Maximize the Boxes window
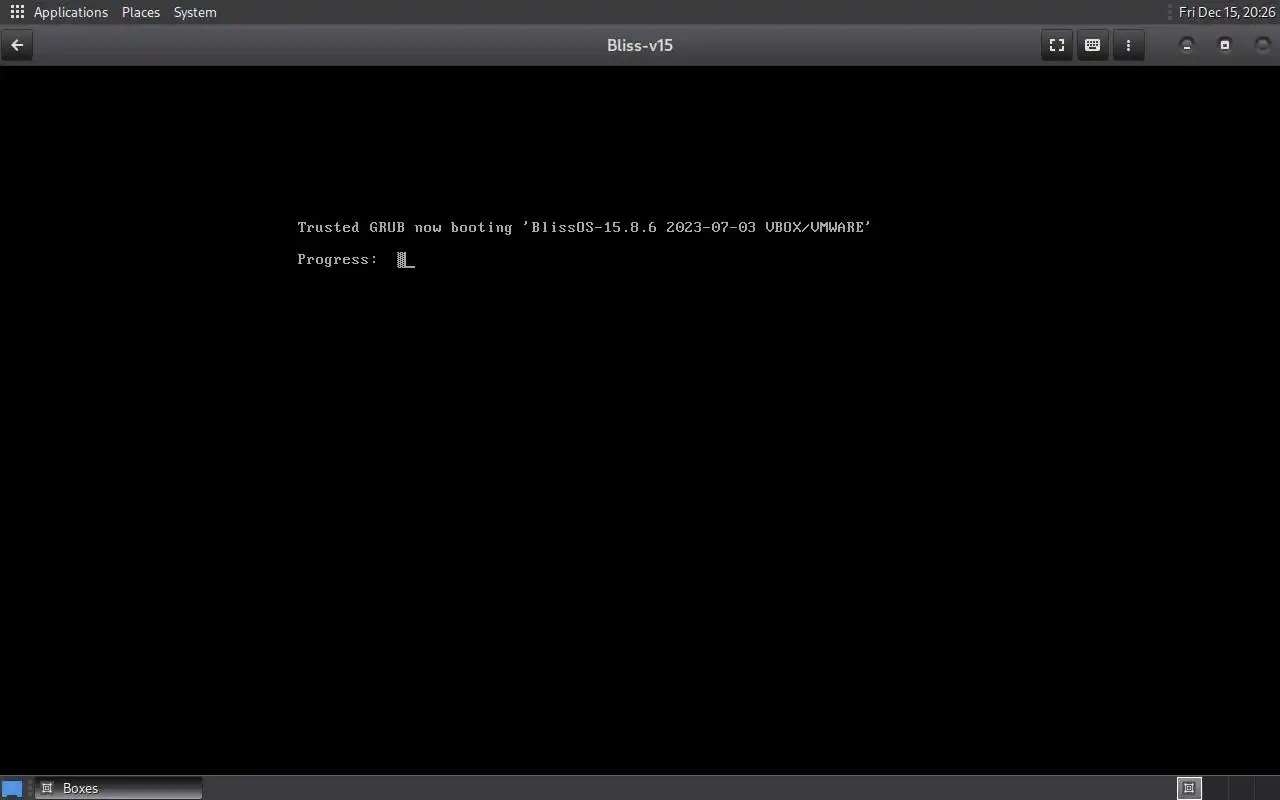This screenshot has height=800, width=1280. tap(1225, 45)
